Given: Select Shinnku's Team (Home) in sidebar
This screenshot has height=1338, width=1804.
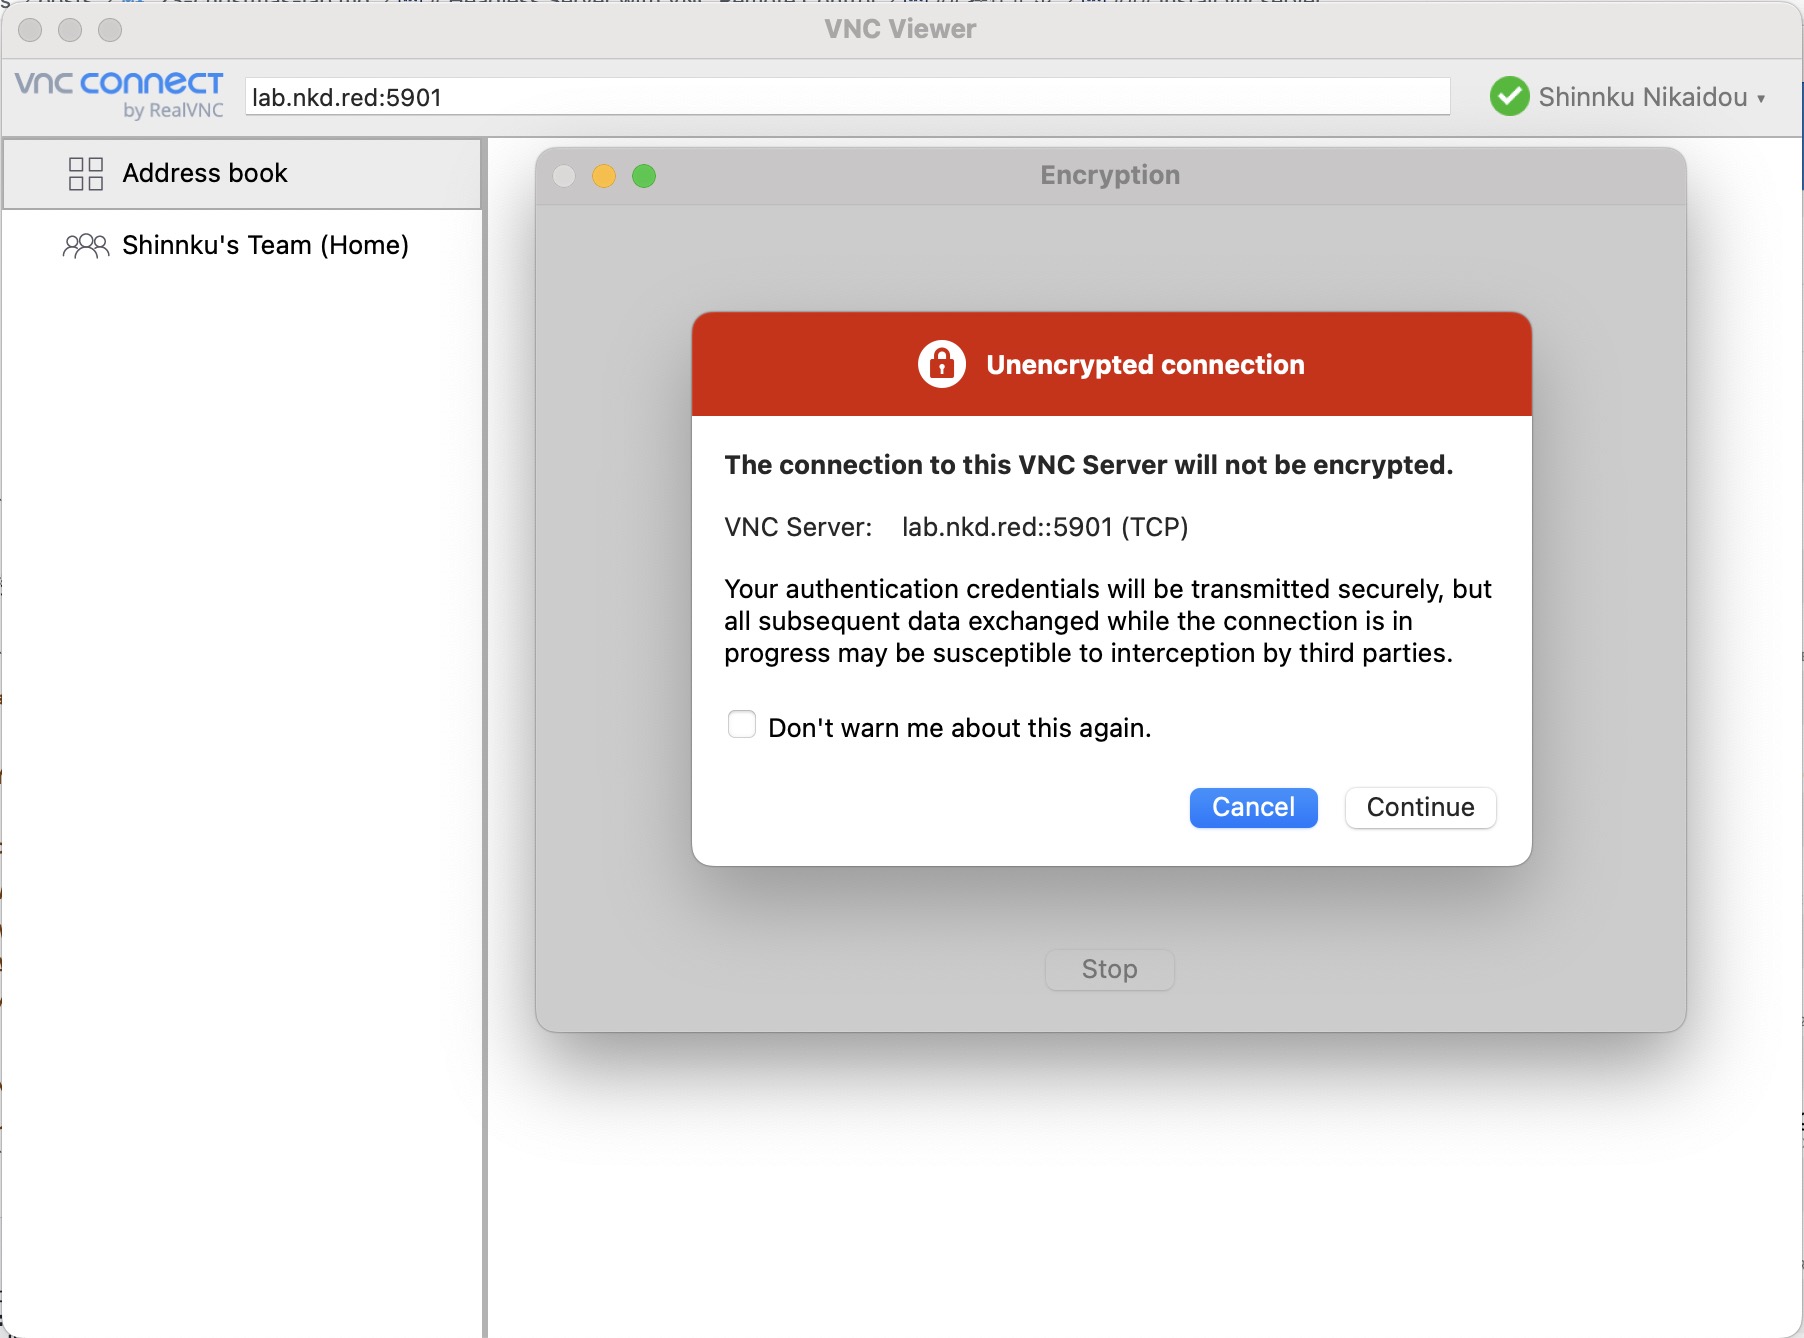Looking at the screenshot, I should [x=265, y=244].
